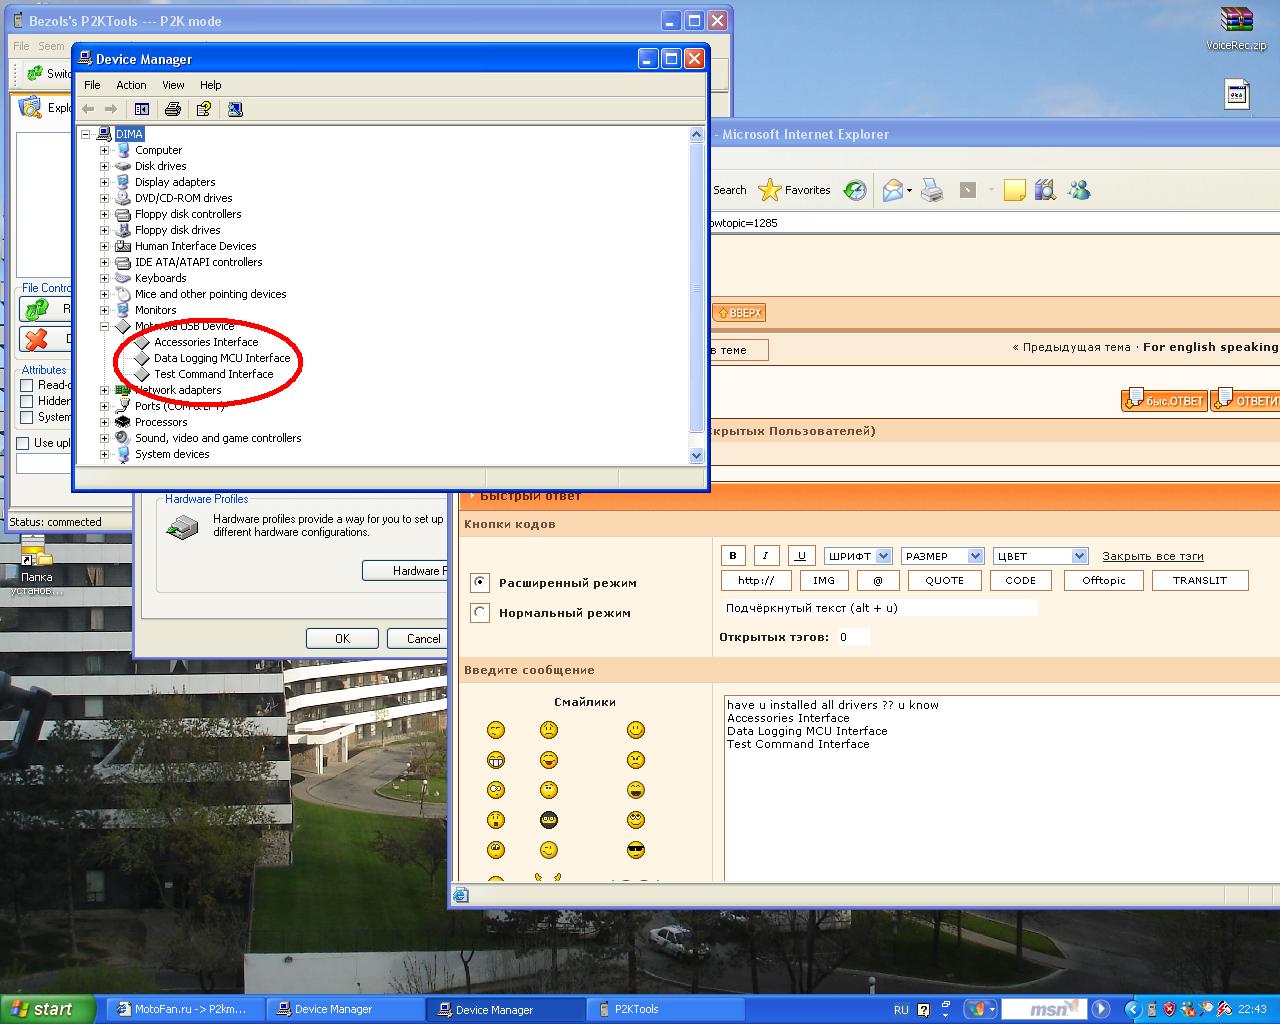Image resolution: width=1280 pixels, height=1024 pixels.
Task: Click the ВВЕРХ button on the forum page
Action: (738, 313)
